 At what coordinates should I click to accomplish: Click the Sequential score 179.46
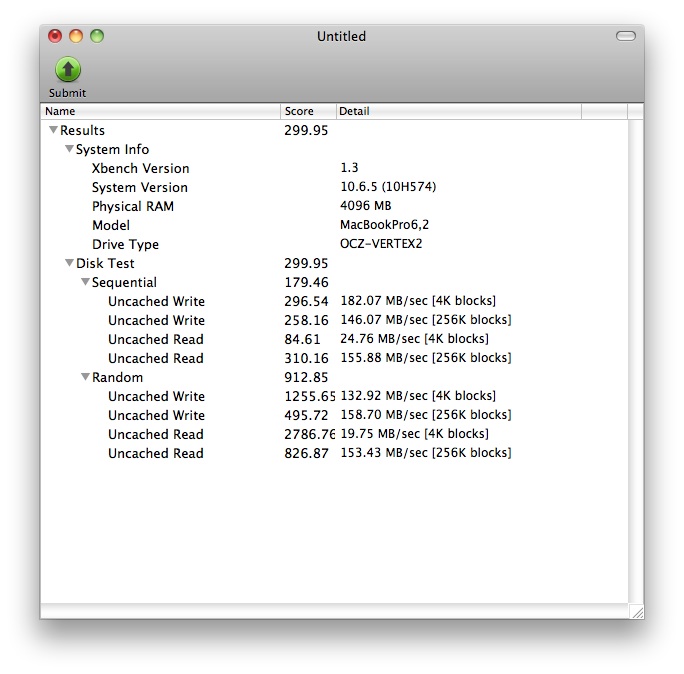pyautogui.click(x=306, y=282)
